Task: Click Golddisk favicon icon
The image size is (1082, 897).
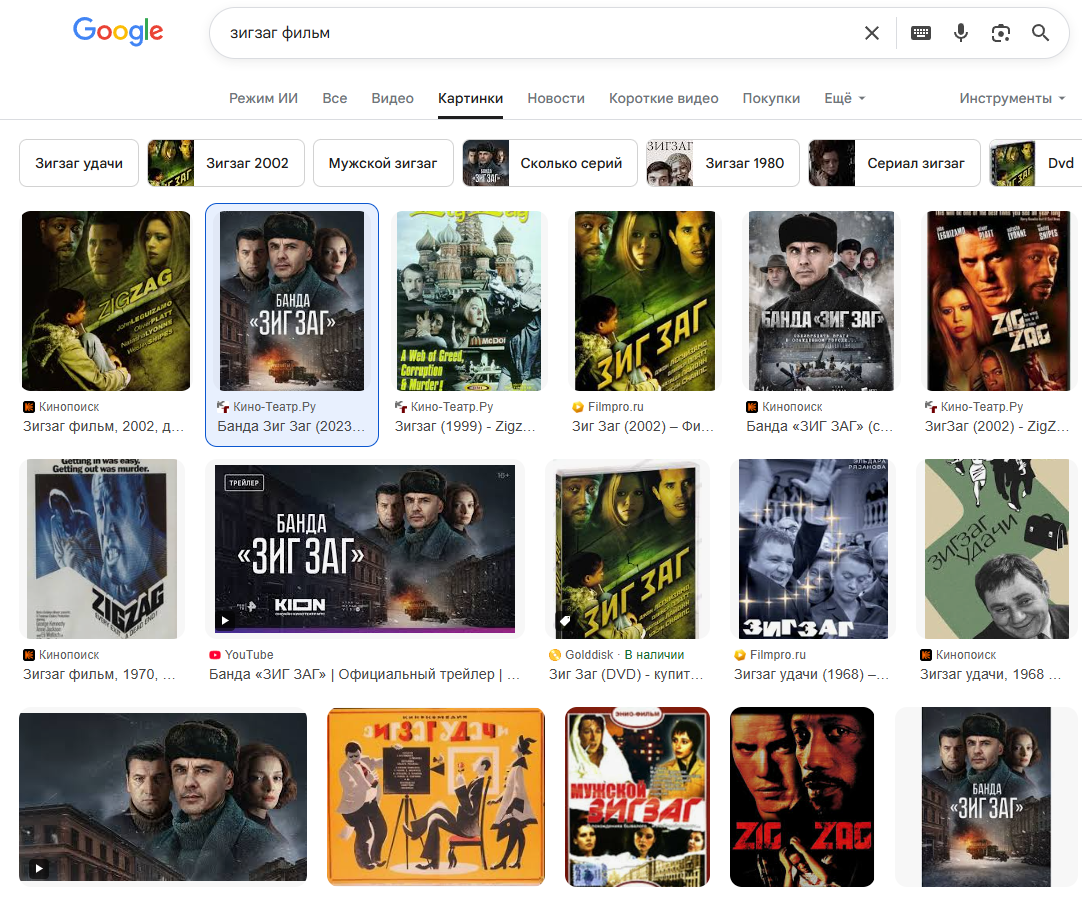Action: (x=555, y=655)
